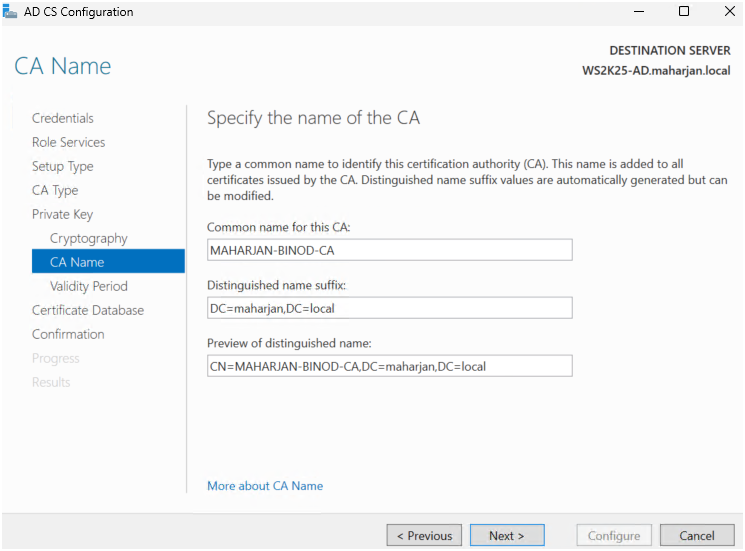Viewport: 745px width, 551px height.
Task: Cancel the AD CS configuration
Action: pos(696,536)
